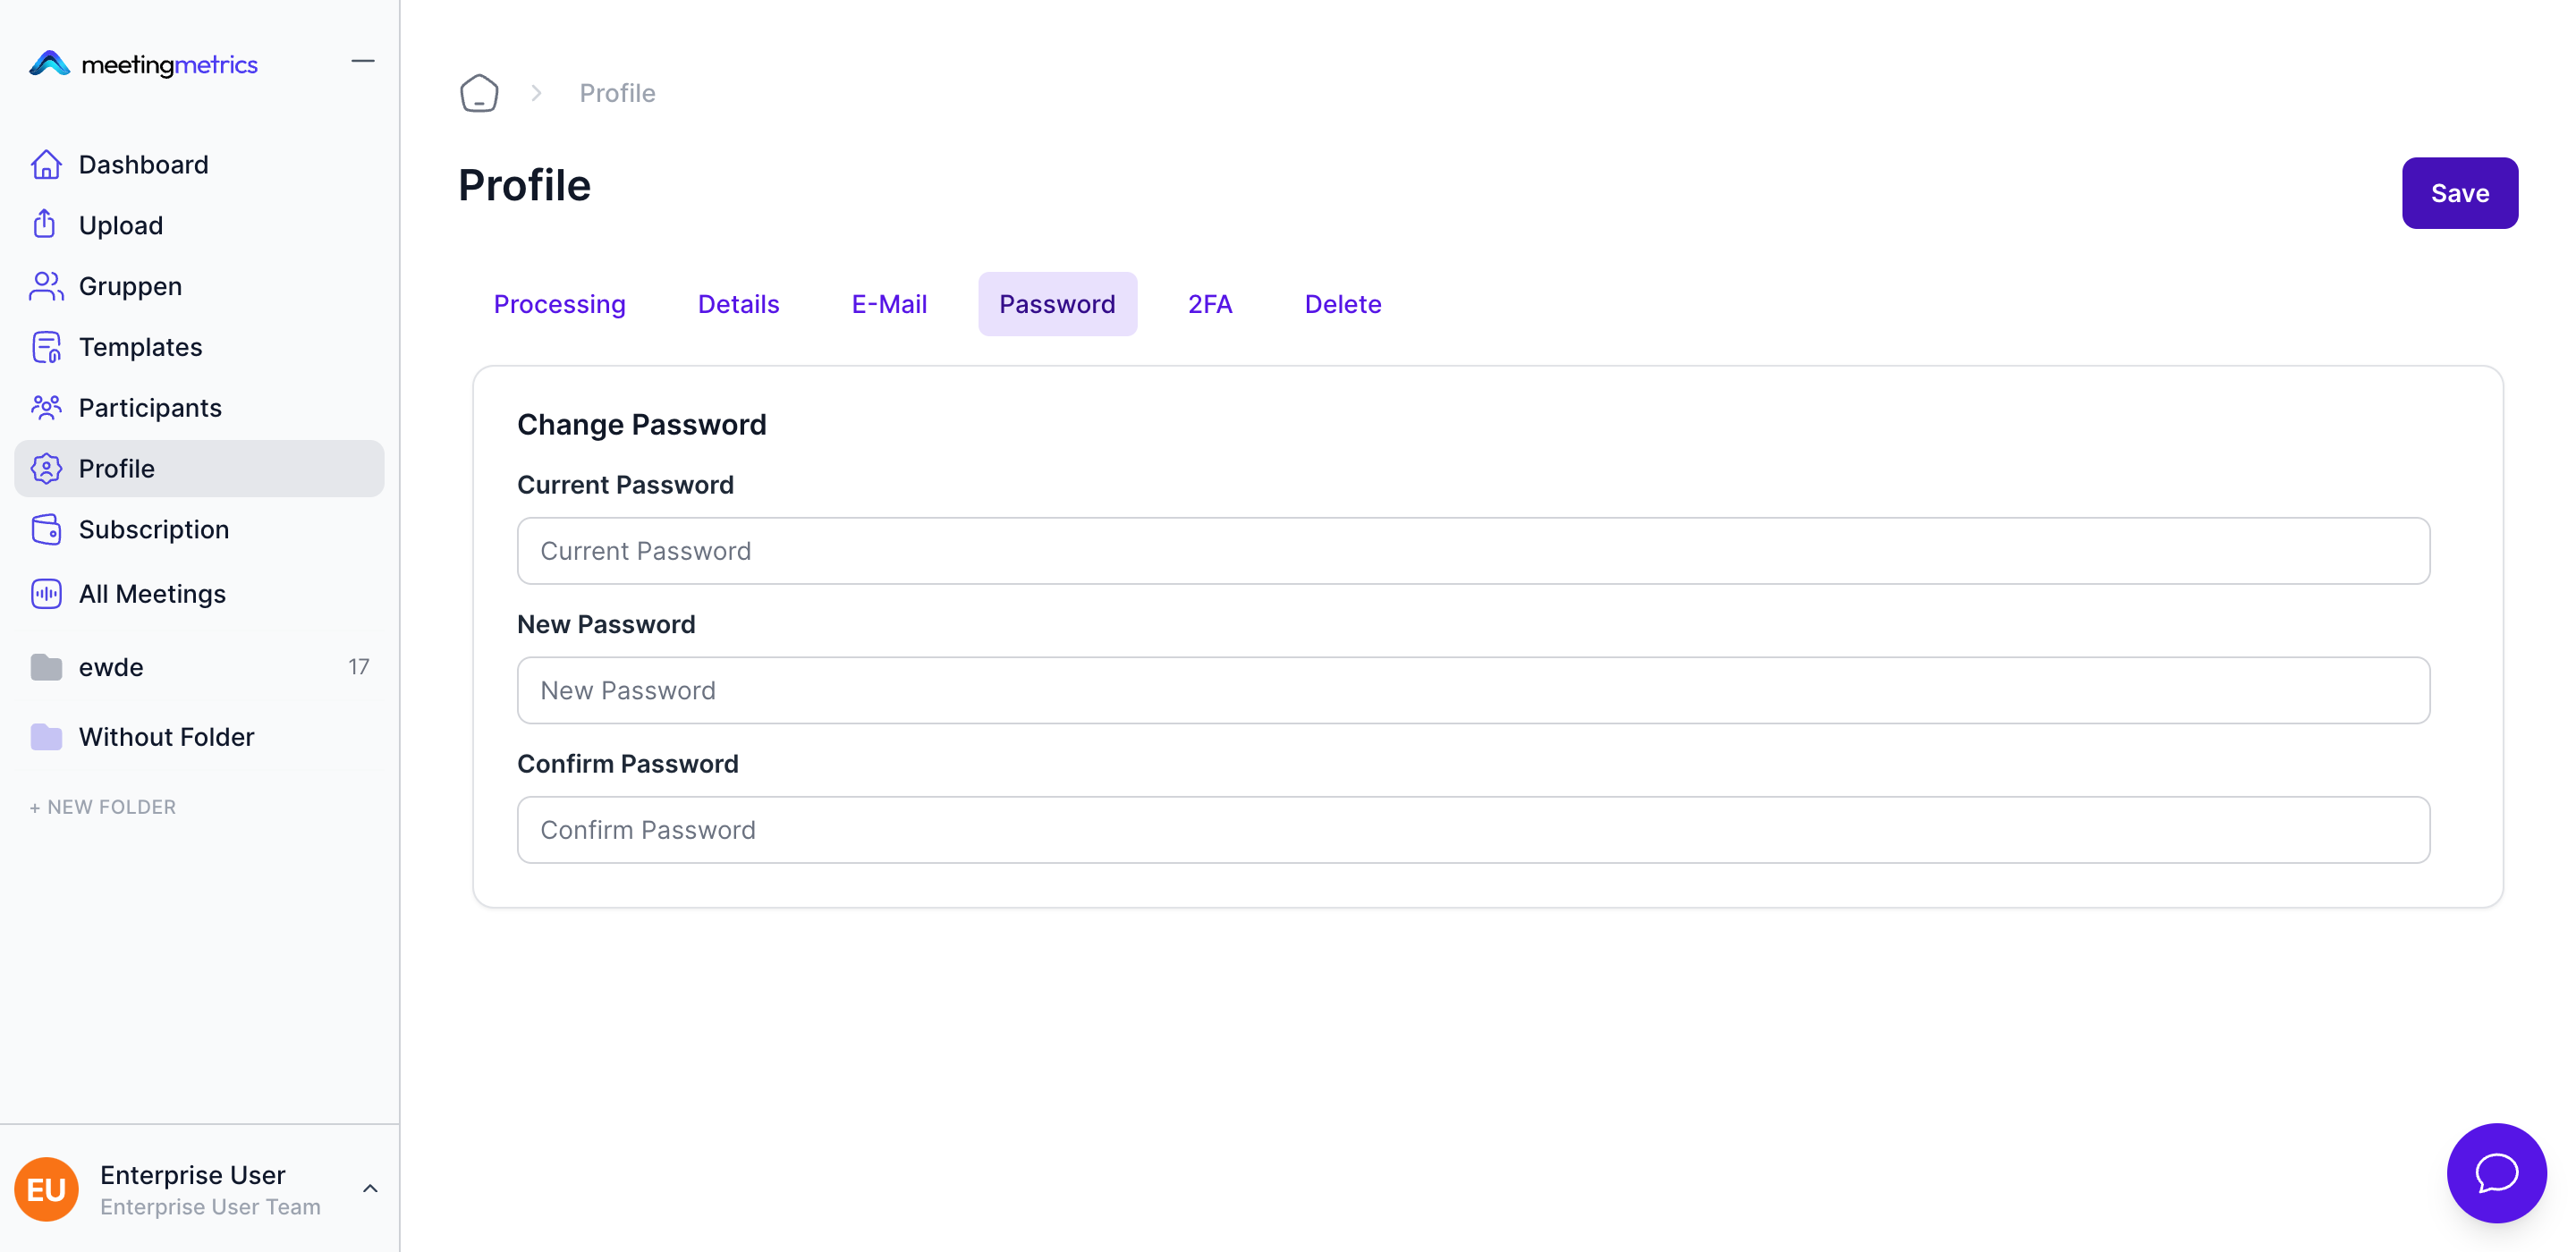Screen dimensions: 2576x1252
Task: Open All Meetings waveform icon
Action: [x=46, y=594]
